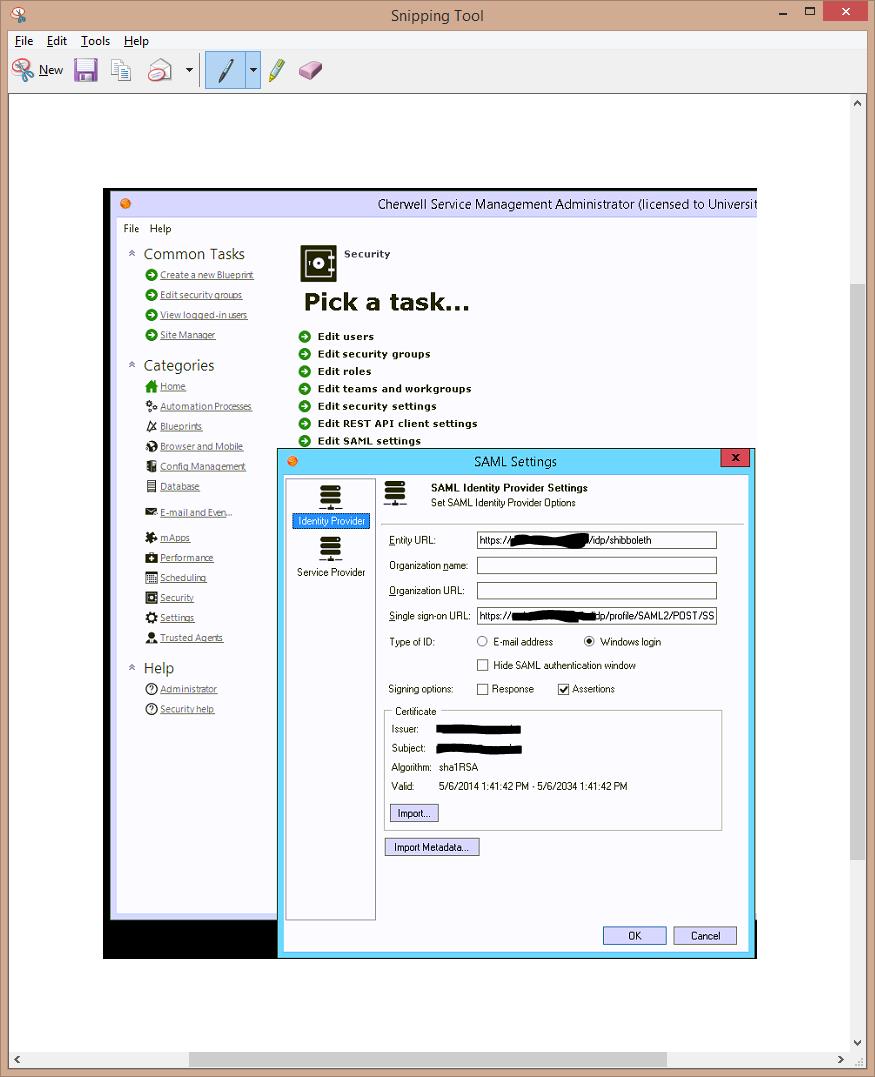Viewport: 875px width, 1077px height.
Task: Enable the Response signing checkbox
Action: click(483, 689)
